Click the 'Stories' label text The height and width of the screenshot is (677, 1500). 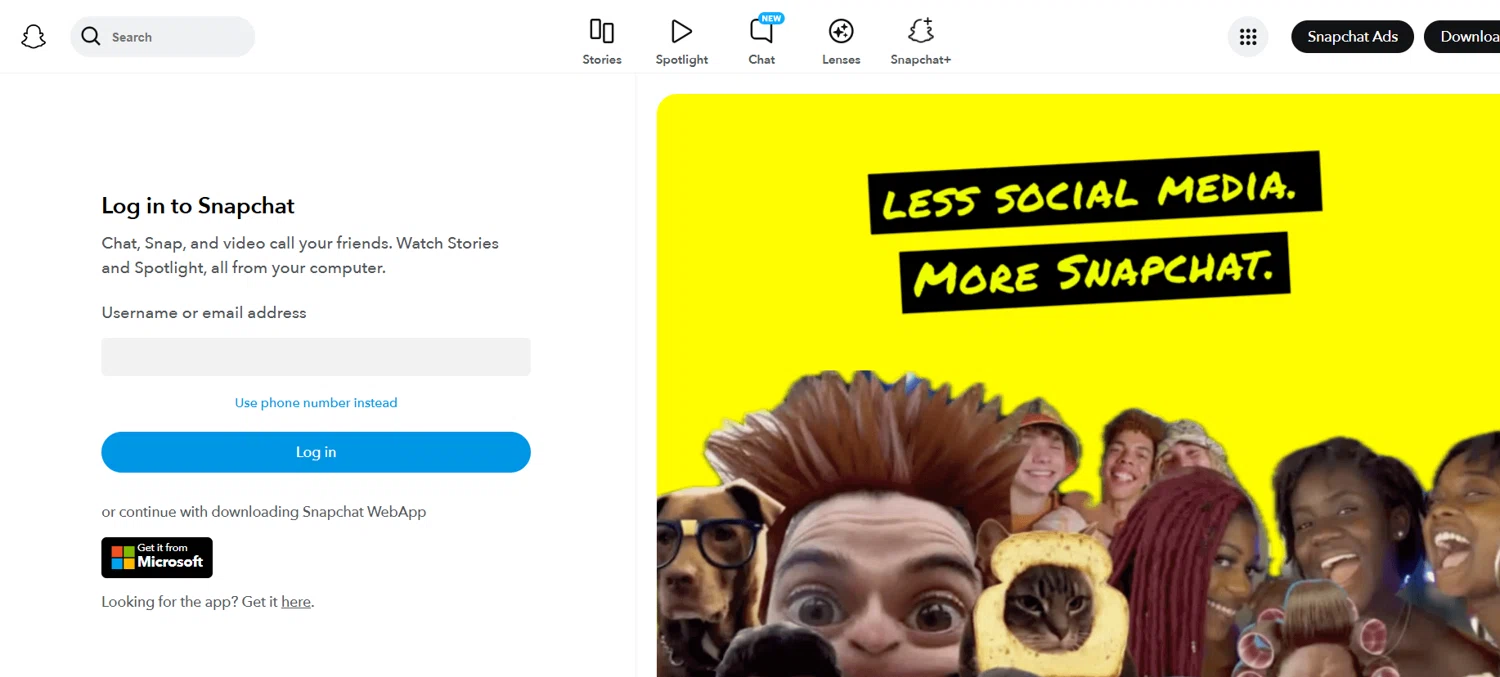tap(602, 60)
